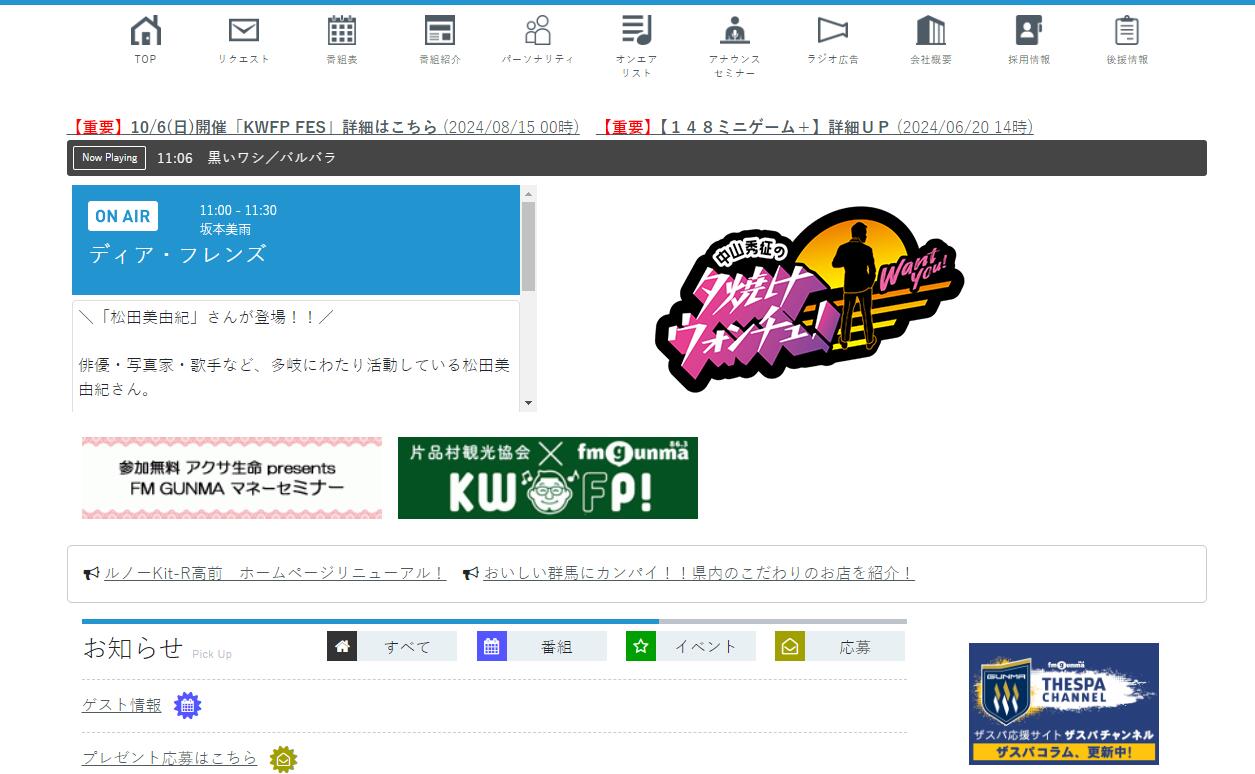Screen dimensions: 1255x774
Task: Select the イベント news filter tab
Action: (x=691, y=646)
